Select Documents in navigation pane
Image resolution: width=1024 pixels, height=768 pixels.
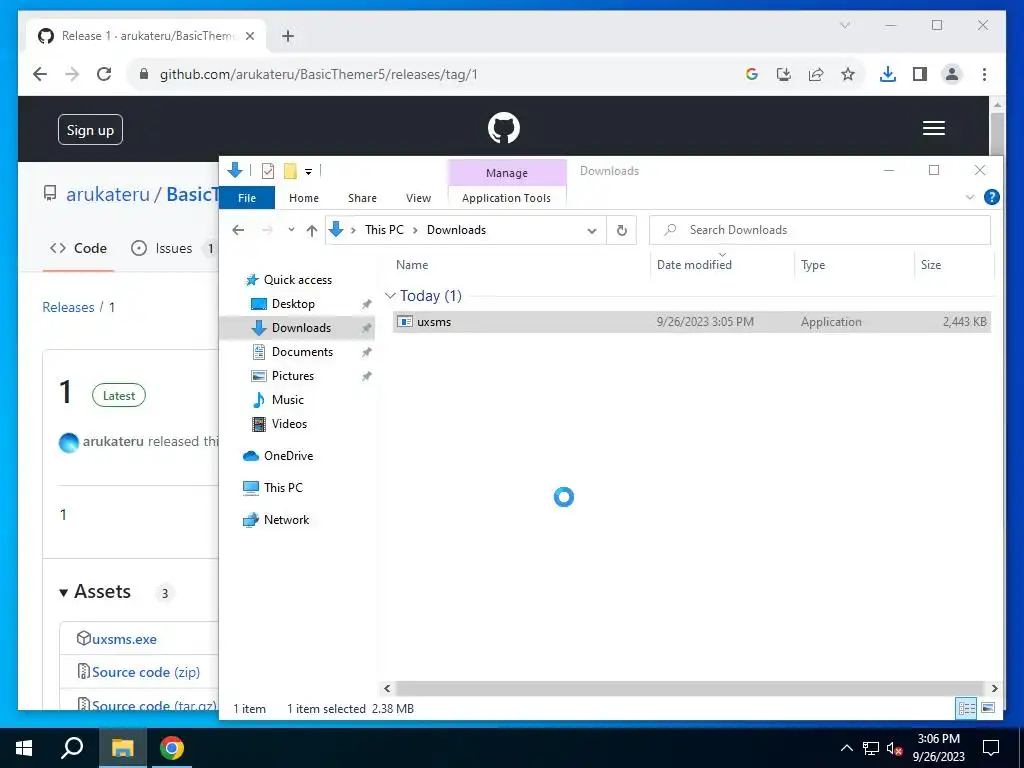pos(302,351)
